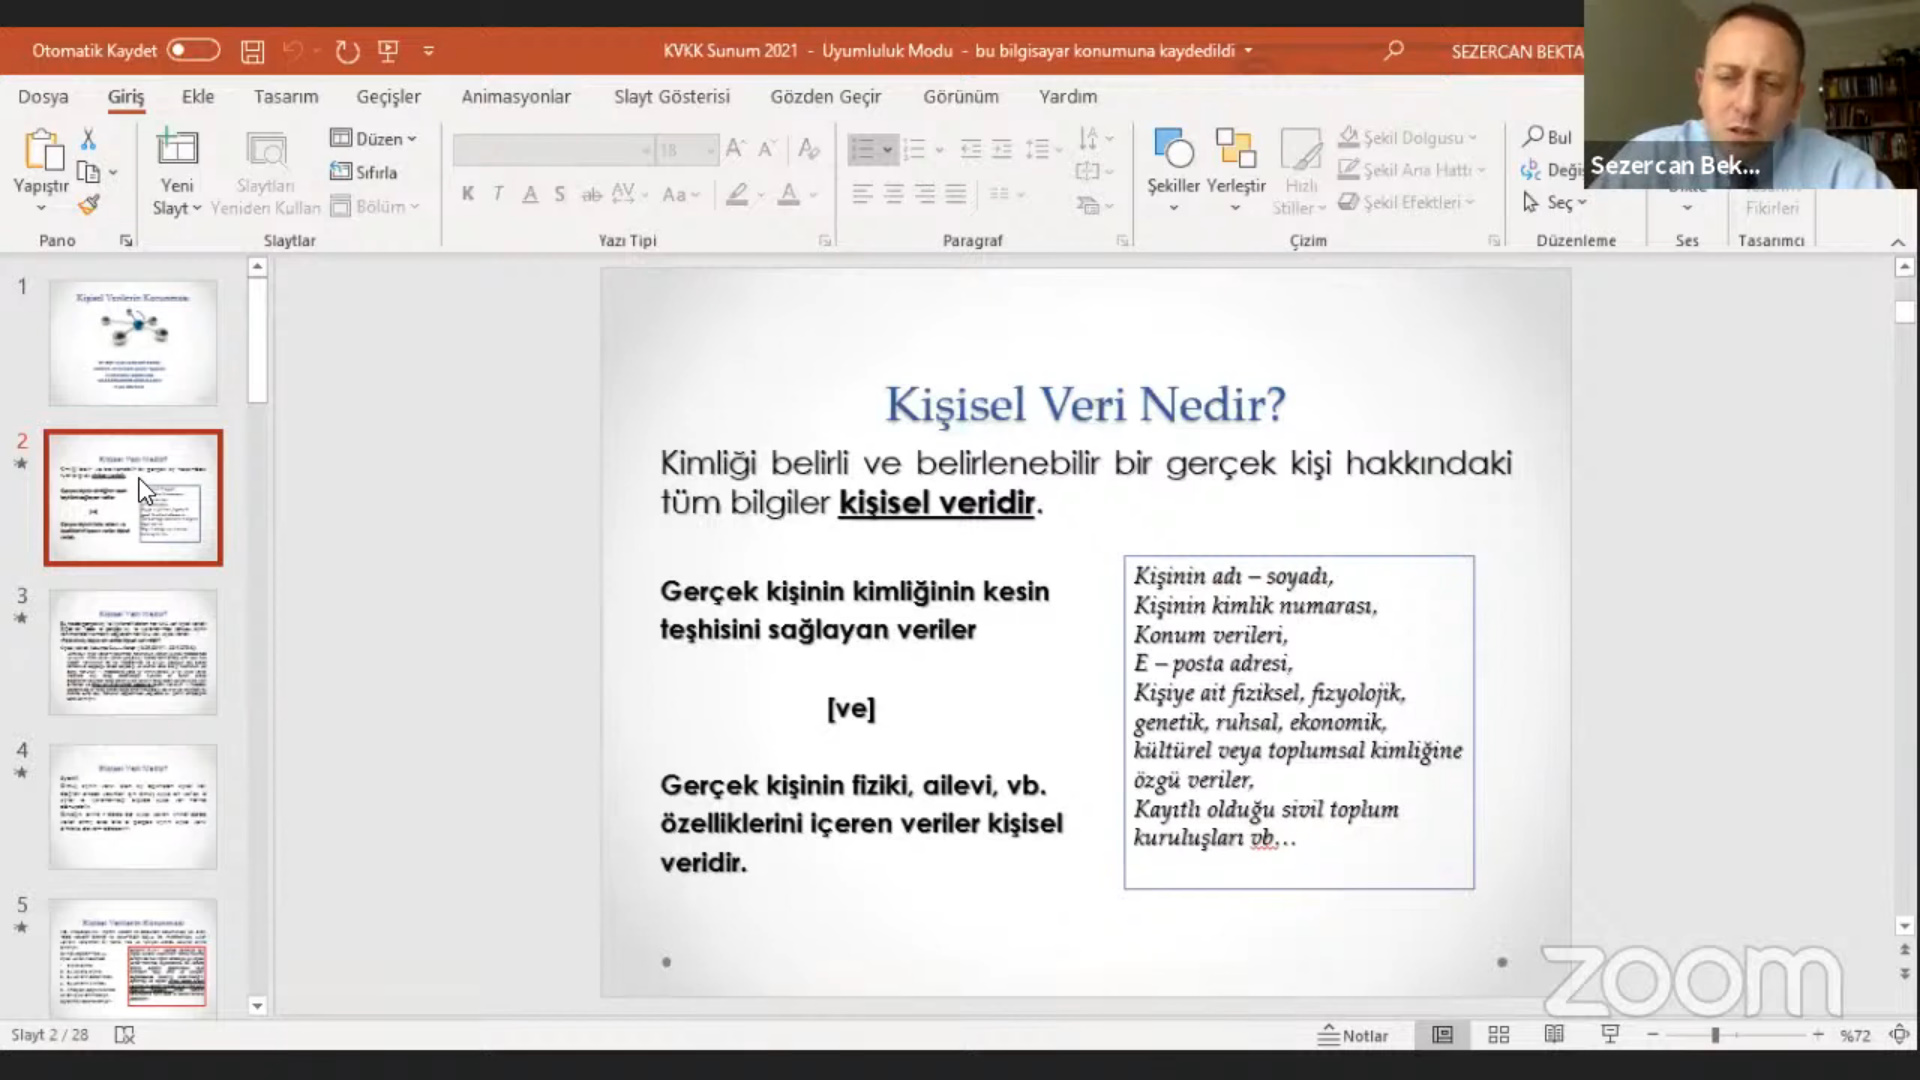This screenshot has width=1920, height=1080.
Task: Click the Save icon in title bar
Action: click(x=252, y=51)
